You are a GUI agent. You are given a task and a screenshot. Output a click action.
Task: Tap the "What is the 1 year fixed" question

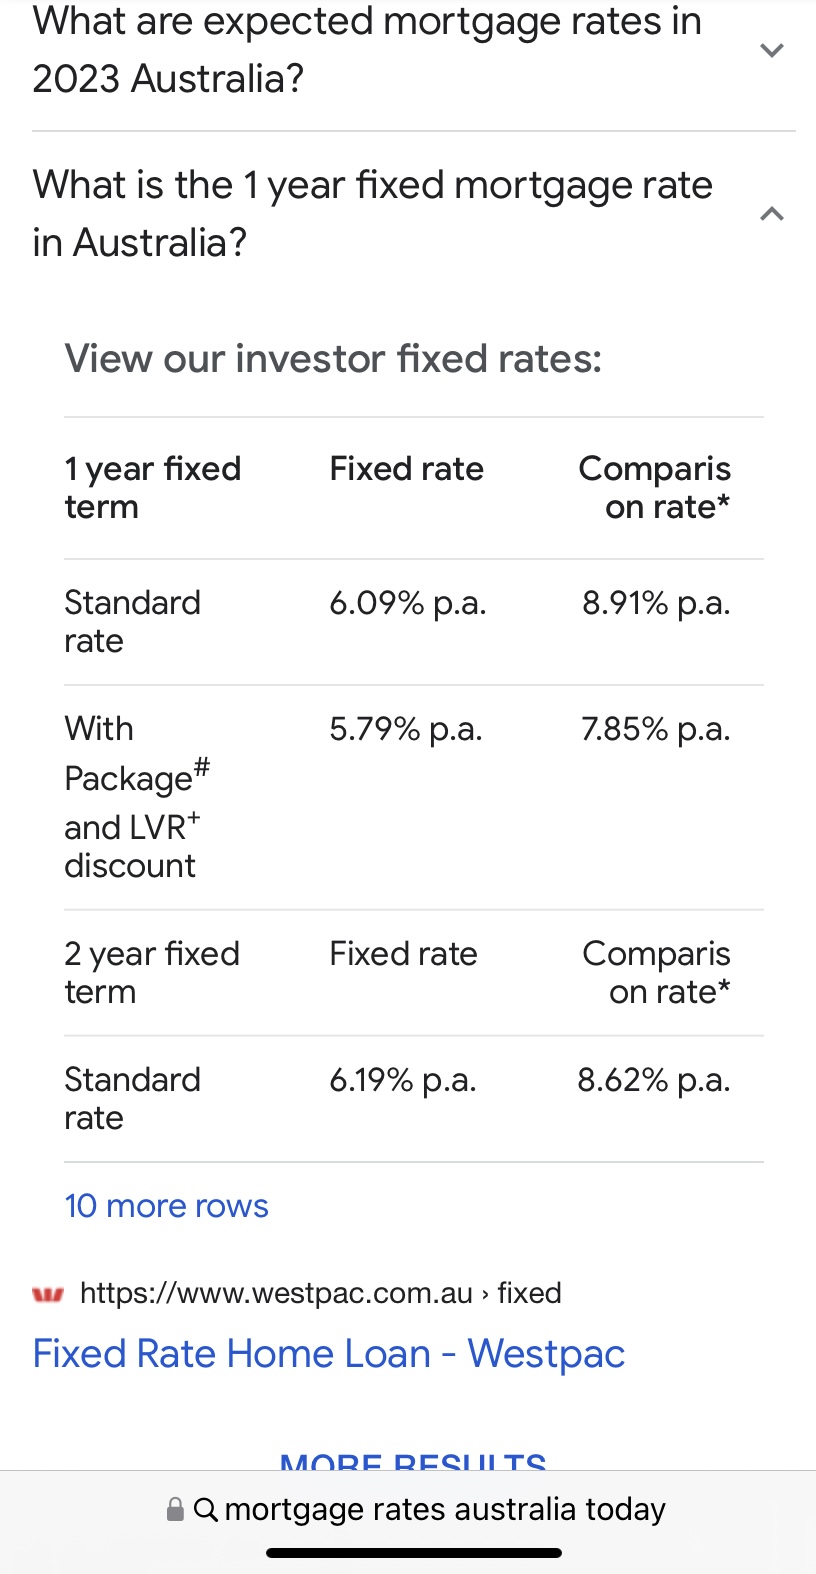tap(372, 214)
